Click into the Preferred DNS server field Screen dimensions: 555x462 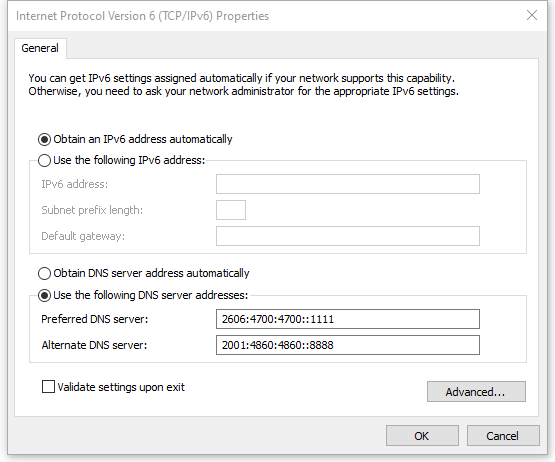(348, 319)
